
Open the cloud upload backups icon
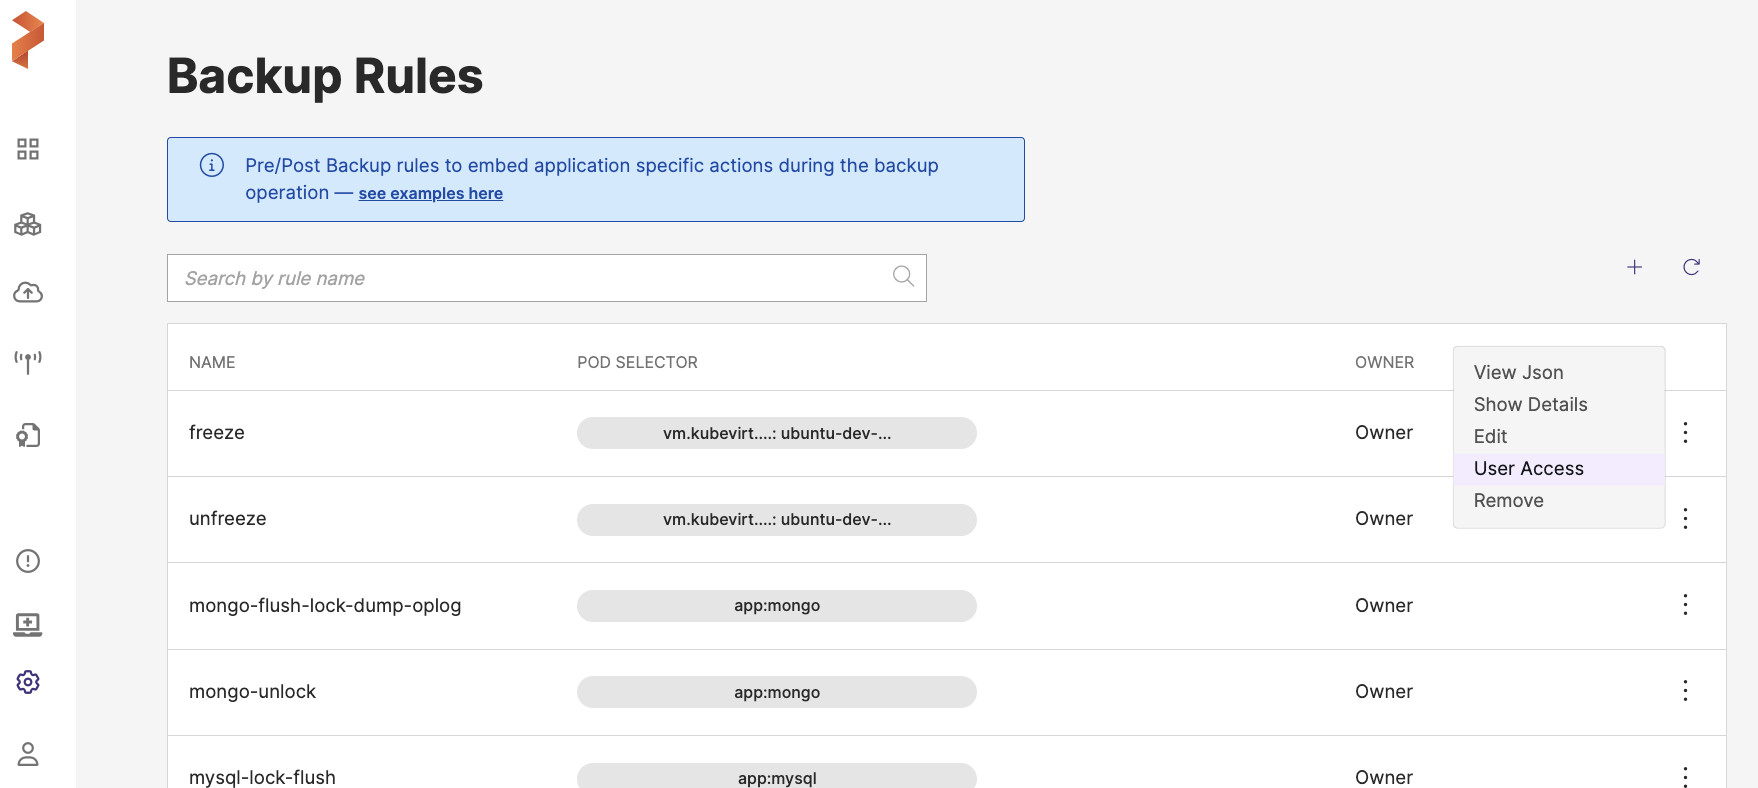(28, 293)
